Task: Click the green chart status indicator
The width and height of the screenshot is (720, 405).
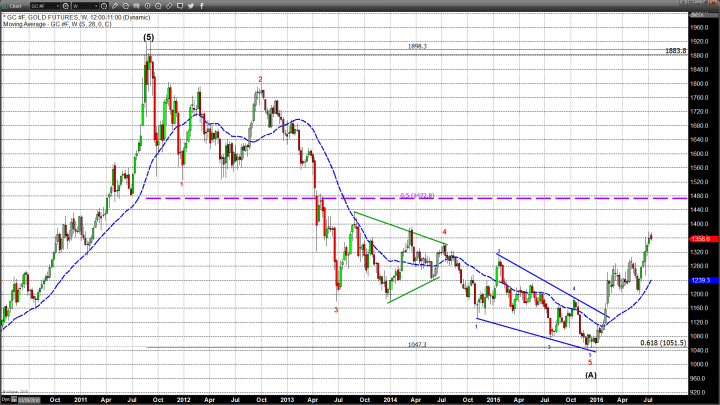Action: click(4, 6)
